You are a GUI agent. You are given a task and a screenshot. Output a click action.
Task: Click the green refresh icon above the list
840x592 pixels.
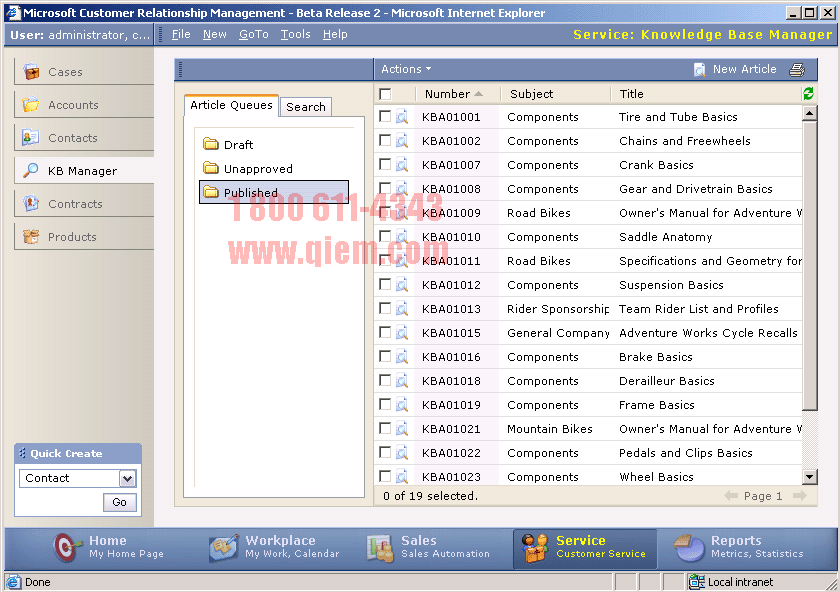click(808, 94)
